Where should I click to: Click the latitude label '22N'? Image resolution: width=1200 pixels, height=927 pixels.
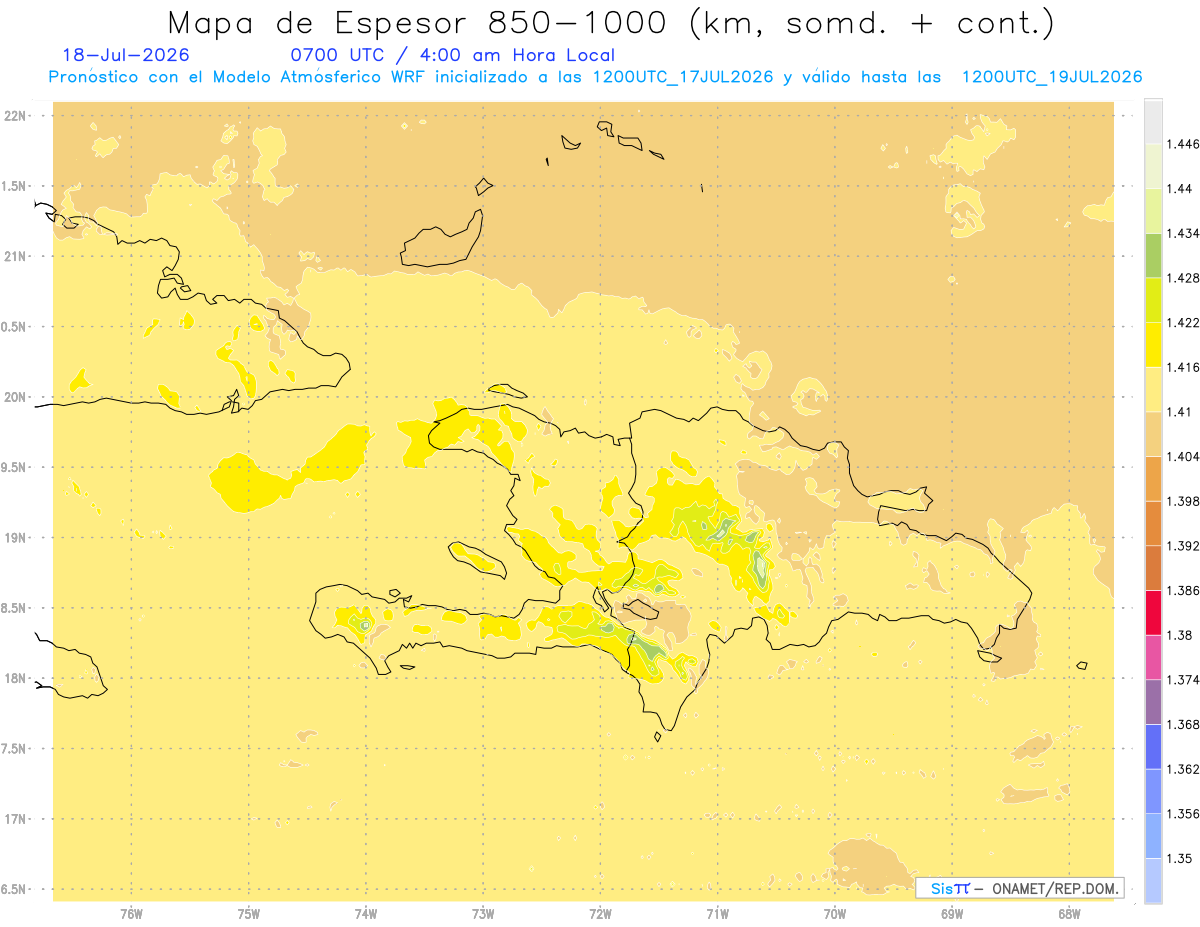pyautogui.click(x=15, y=116)
